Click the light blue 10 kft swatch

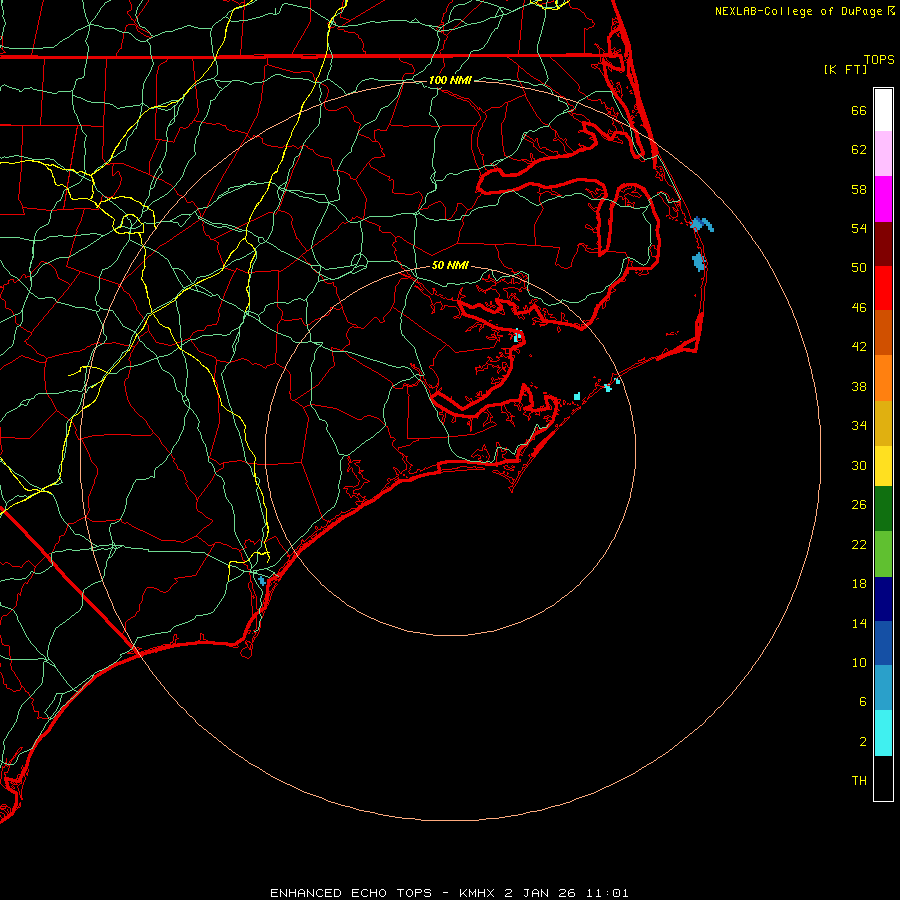[883, 688]
